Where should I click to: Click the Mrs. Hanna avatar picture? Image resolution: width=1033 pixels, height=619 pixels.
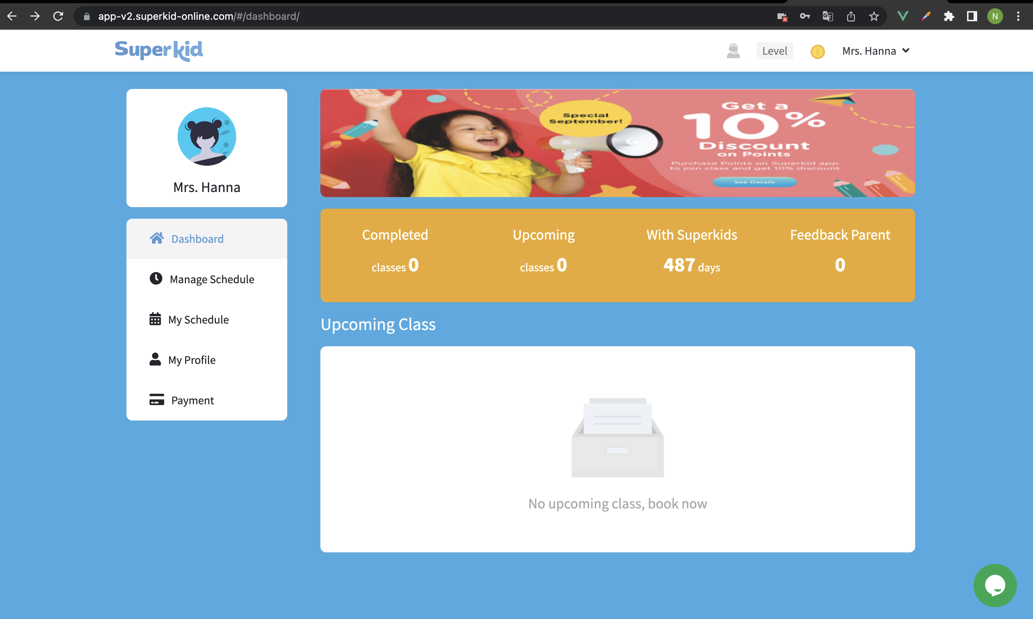point(207,136)
